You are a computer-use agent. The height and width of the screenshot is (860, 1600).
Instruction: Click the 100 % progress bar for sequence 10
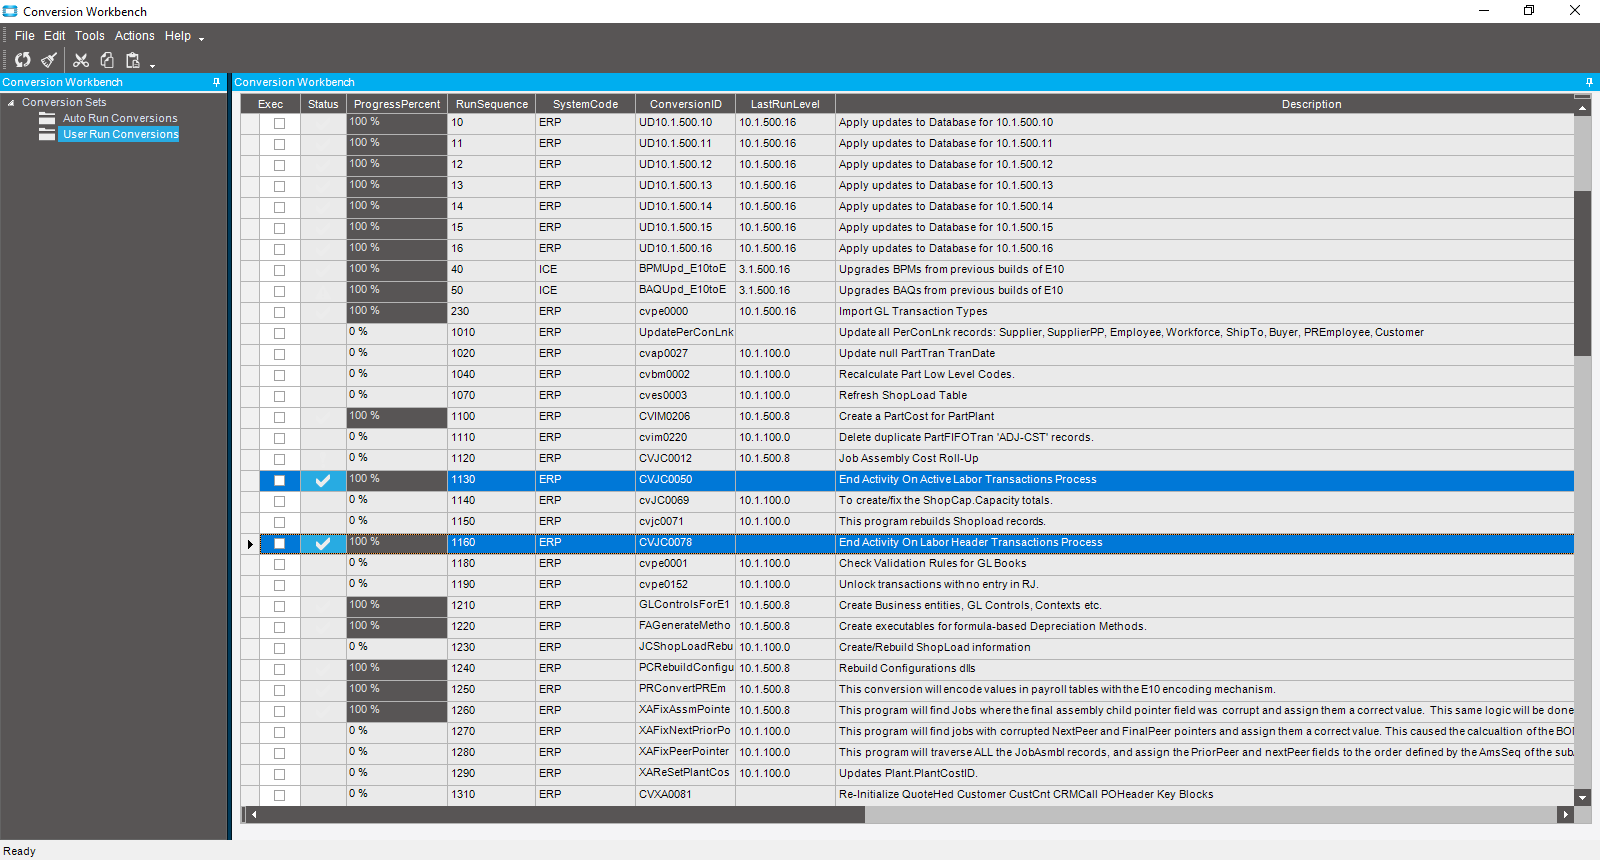tap(397, 123)
